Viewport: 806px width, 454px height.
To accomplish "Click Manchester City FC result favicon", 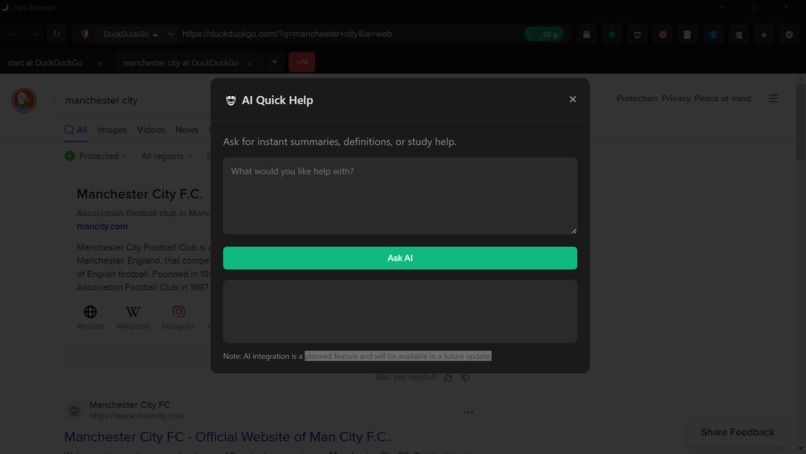I will tap(75, 410).
